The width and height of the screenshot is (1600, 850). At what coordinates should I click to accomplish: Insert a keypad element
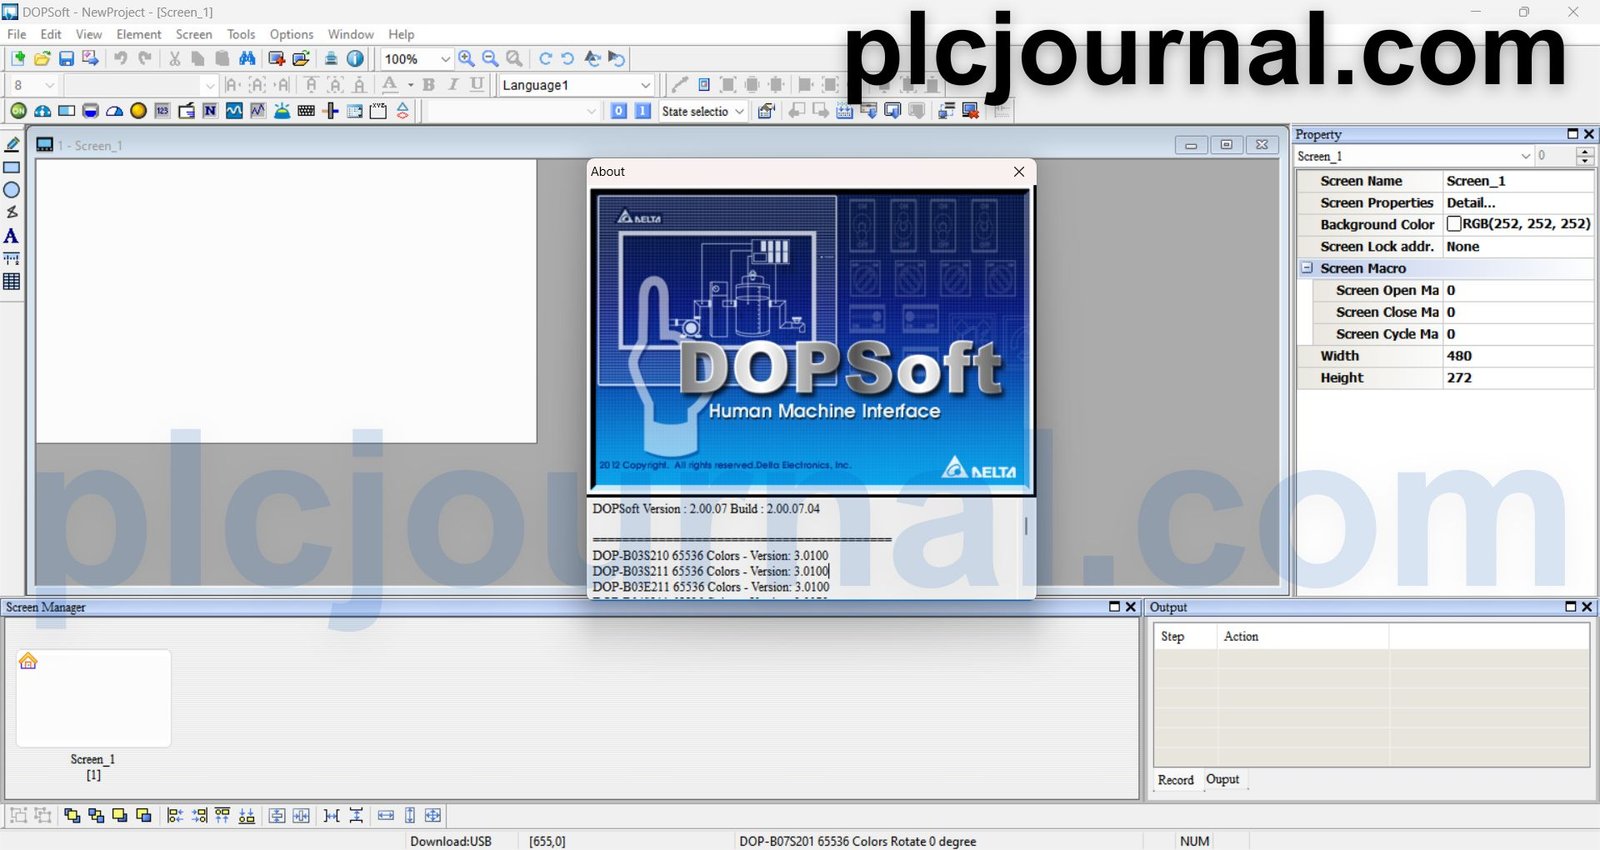point(306,111)
